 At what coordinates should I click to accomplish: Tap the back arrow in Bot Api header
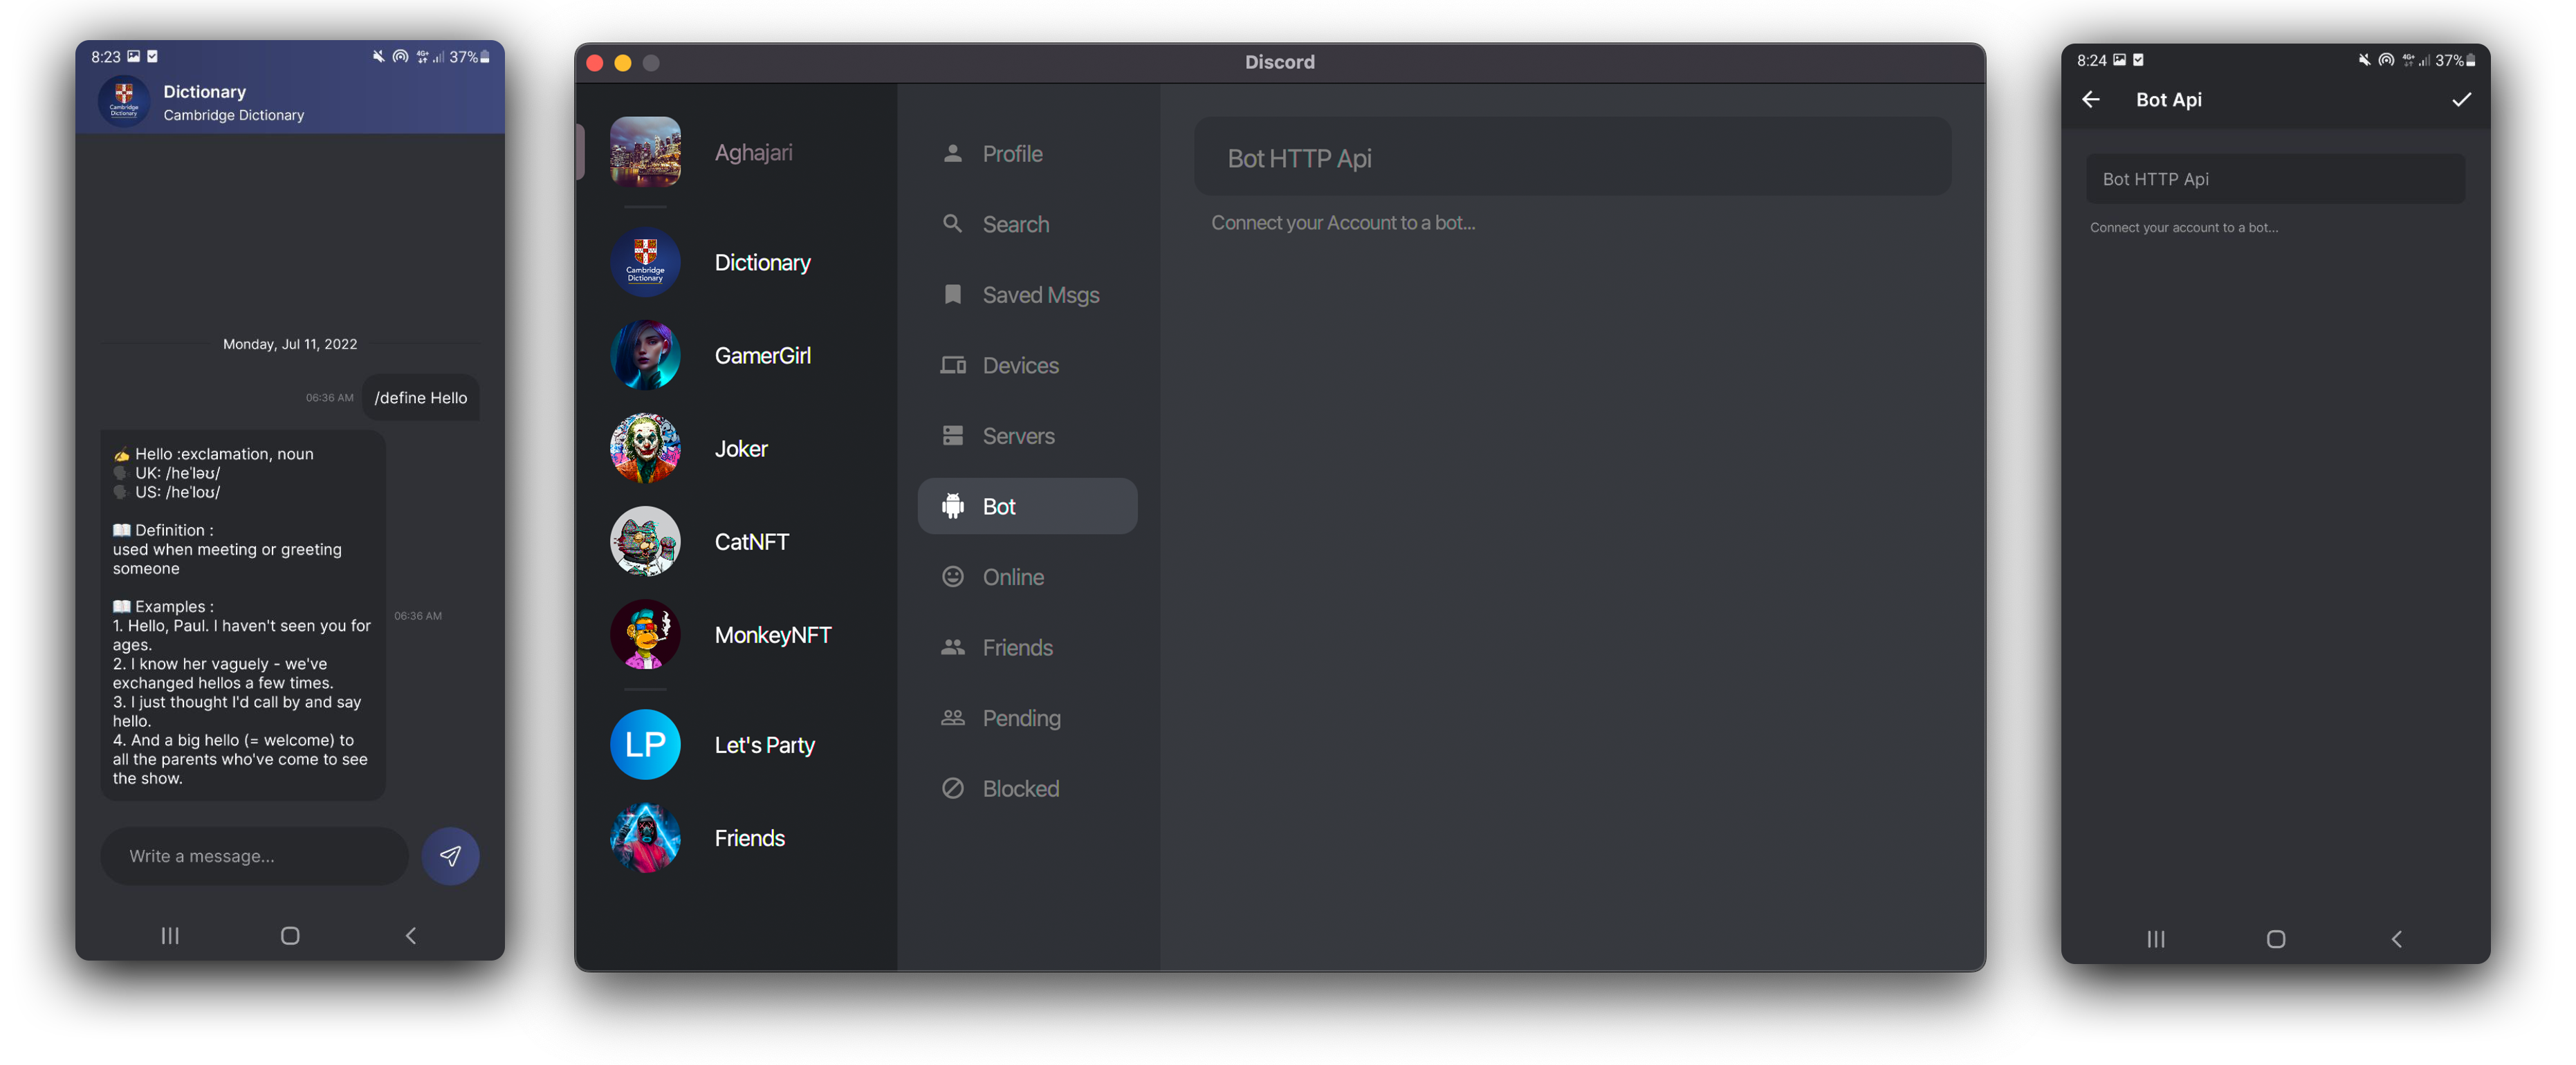(2091, 99)
